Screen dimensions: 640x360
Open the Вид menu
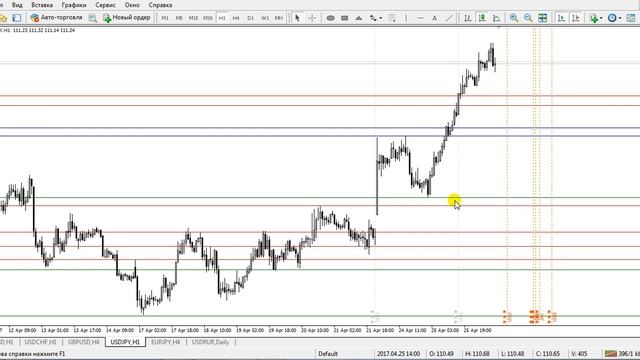(x=17, y=5)
